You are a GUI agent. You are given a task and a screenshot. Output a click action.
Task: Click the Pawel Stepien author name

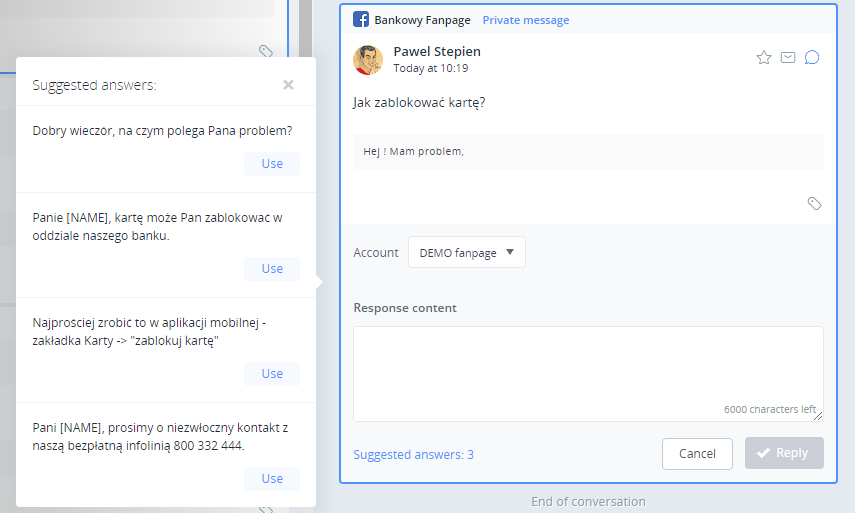pyautogui.click(x=437, y=51)
